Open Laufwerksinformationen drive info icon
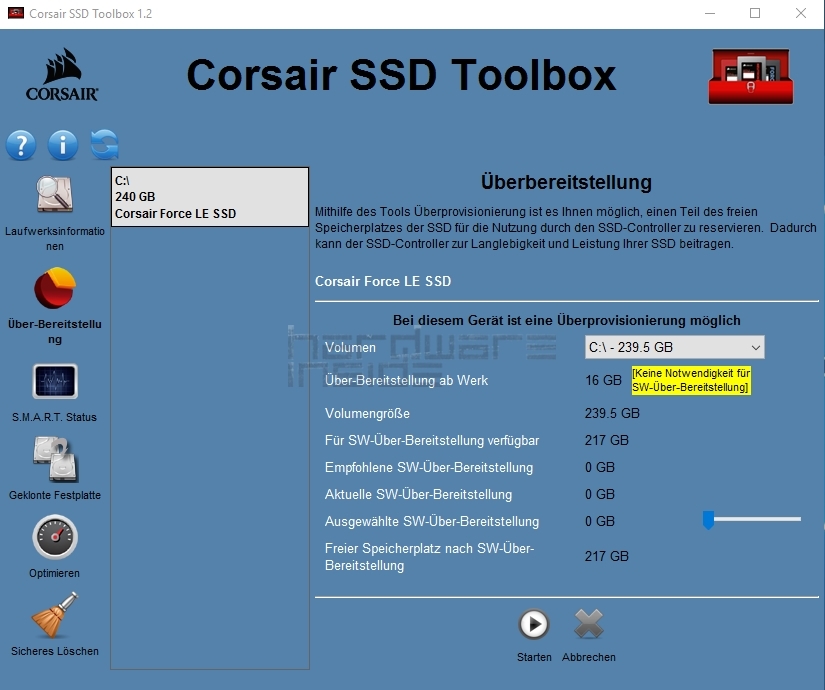The width and height of the screenshot is (825, 690). 54,195
